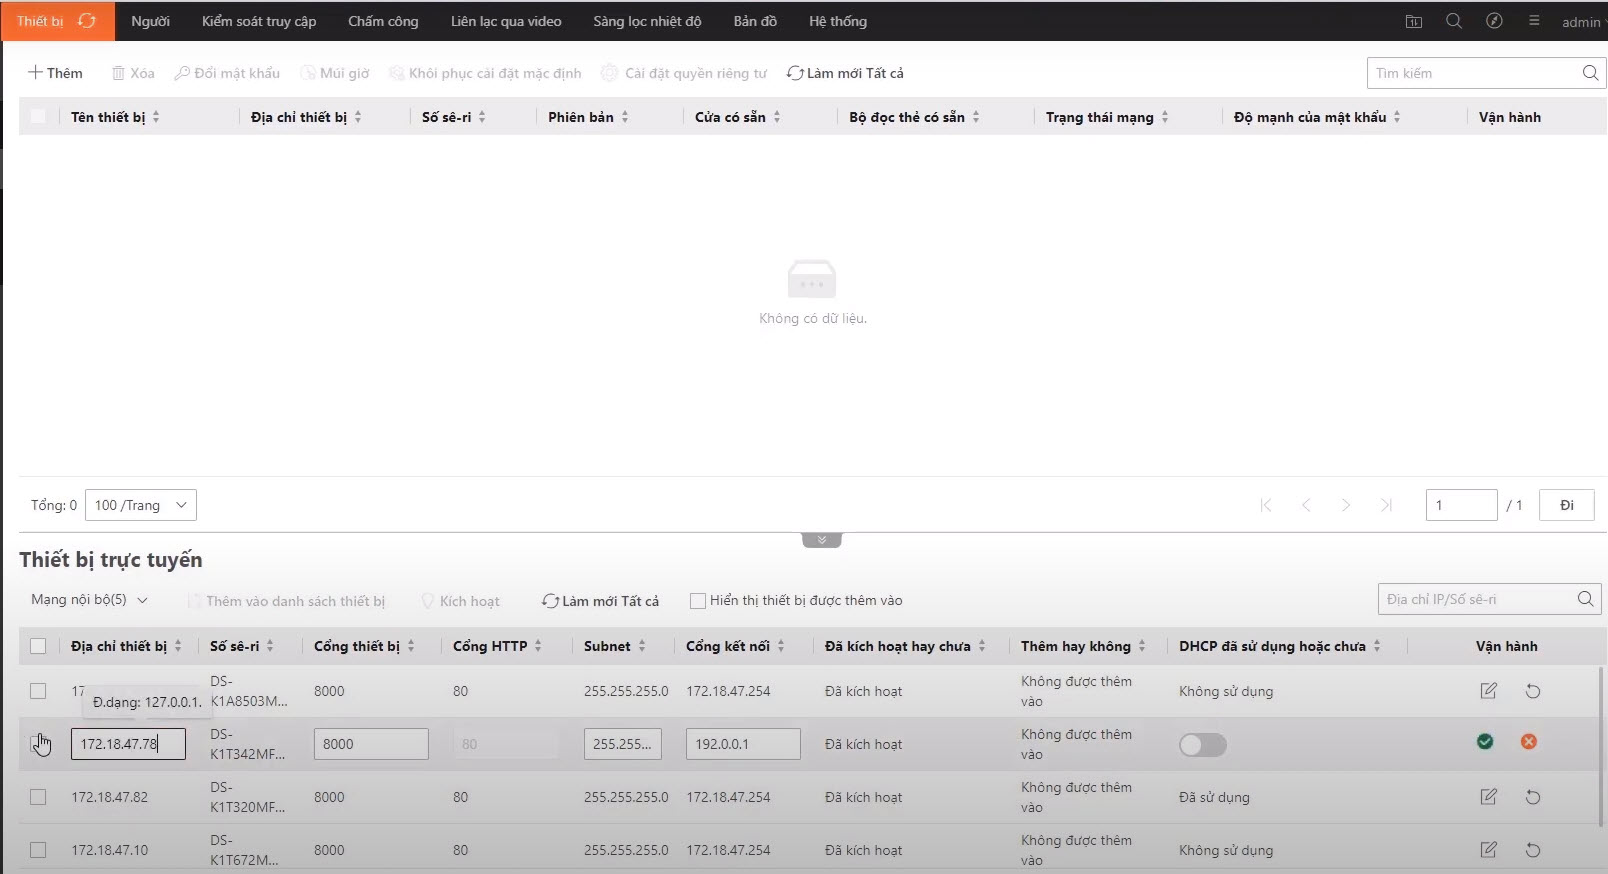Screen dimensions: 1608x874
Task: Tick the checkbox for device 172.18.47.82
Action: tap(38, 797)
